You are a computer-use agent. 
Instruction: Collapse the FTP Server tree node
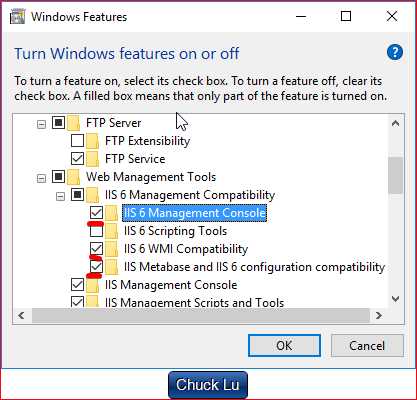[x=41, y=125]
